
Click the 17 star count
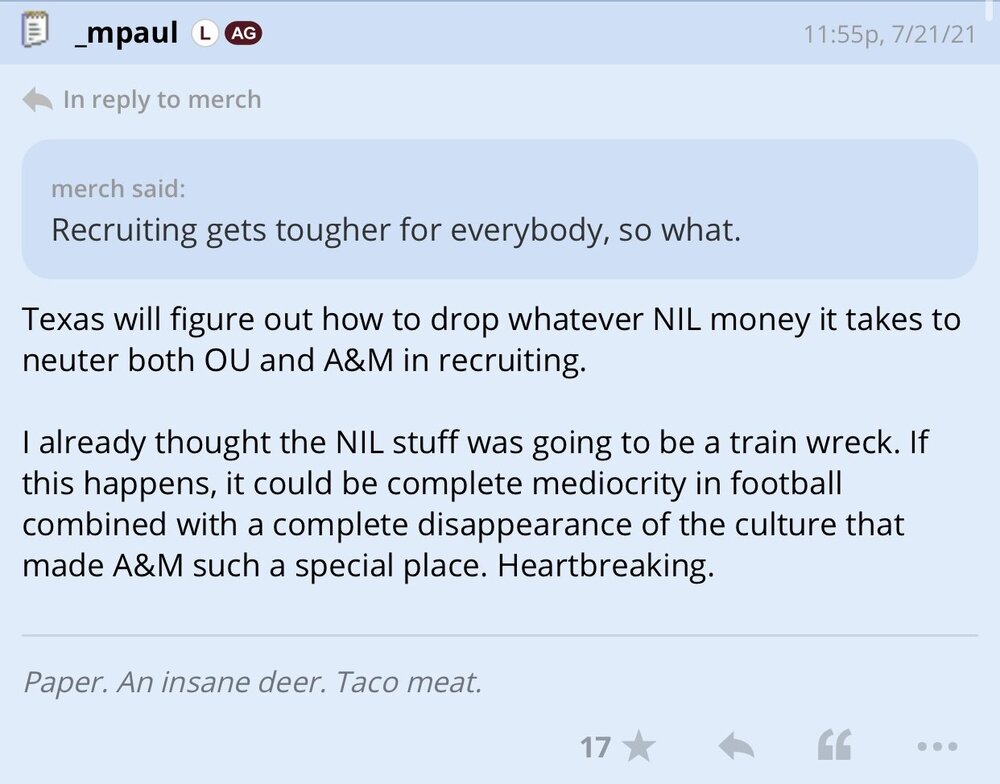click(595, 746)
